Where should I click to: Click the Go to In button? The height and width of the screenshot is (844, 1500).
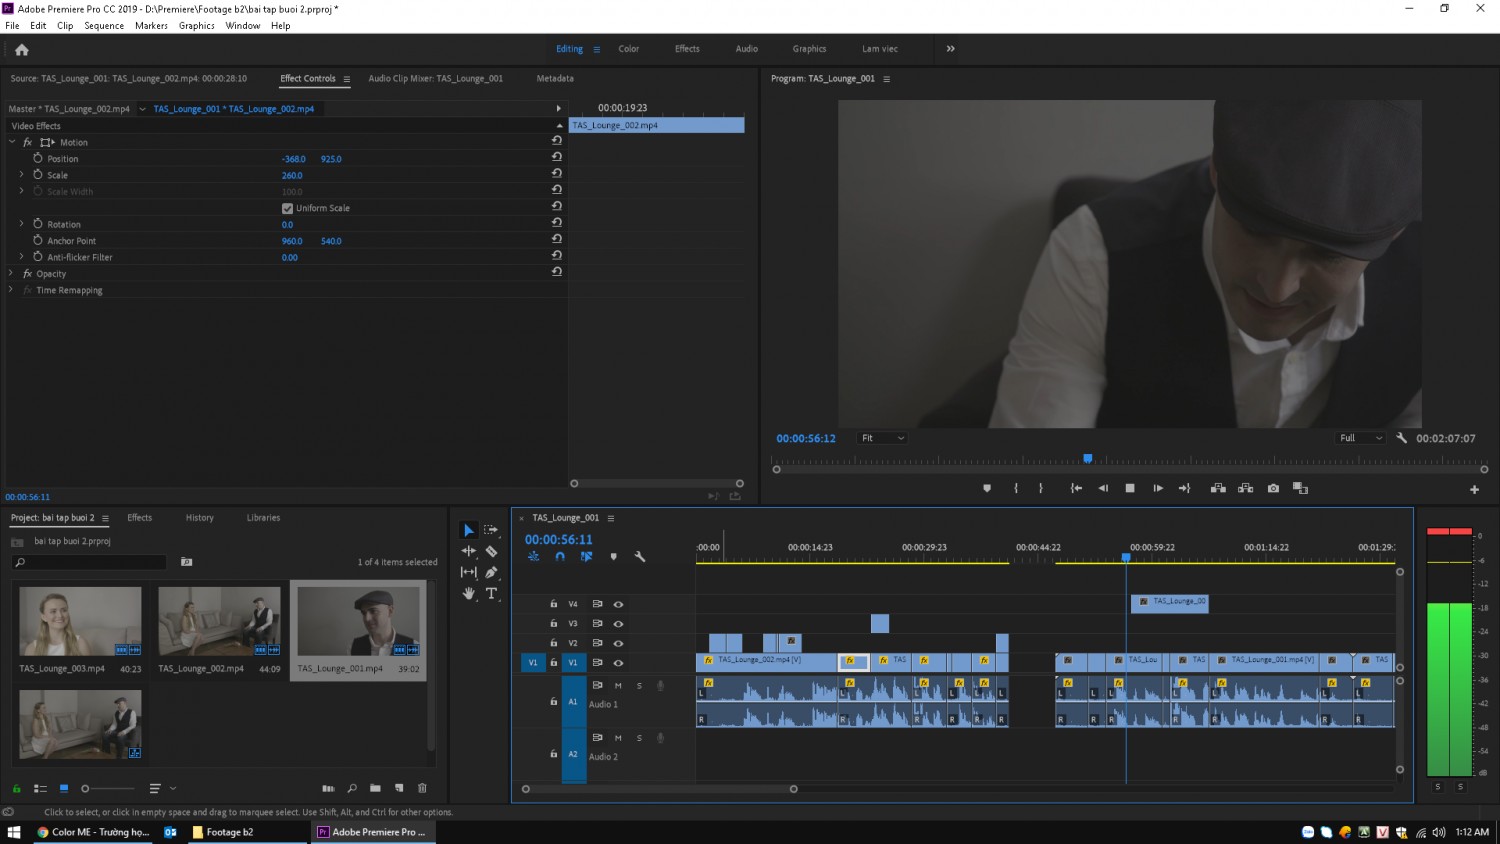pos(1076,488)
